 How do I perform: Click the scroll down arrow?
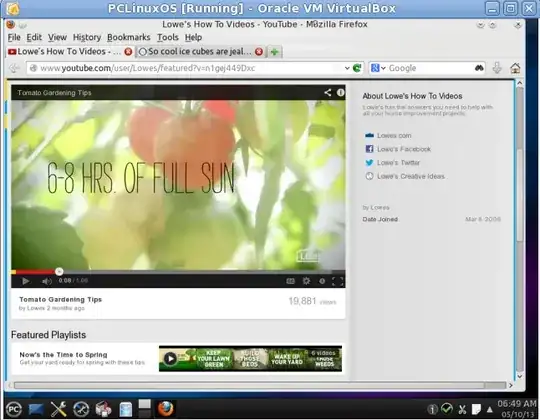tap(520, 376)
